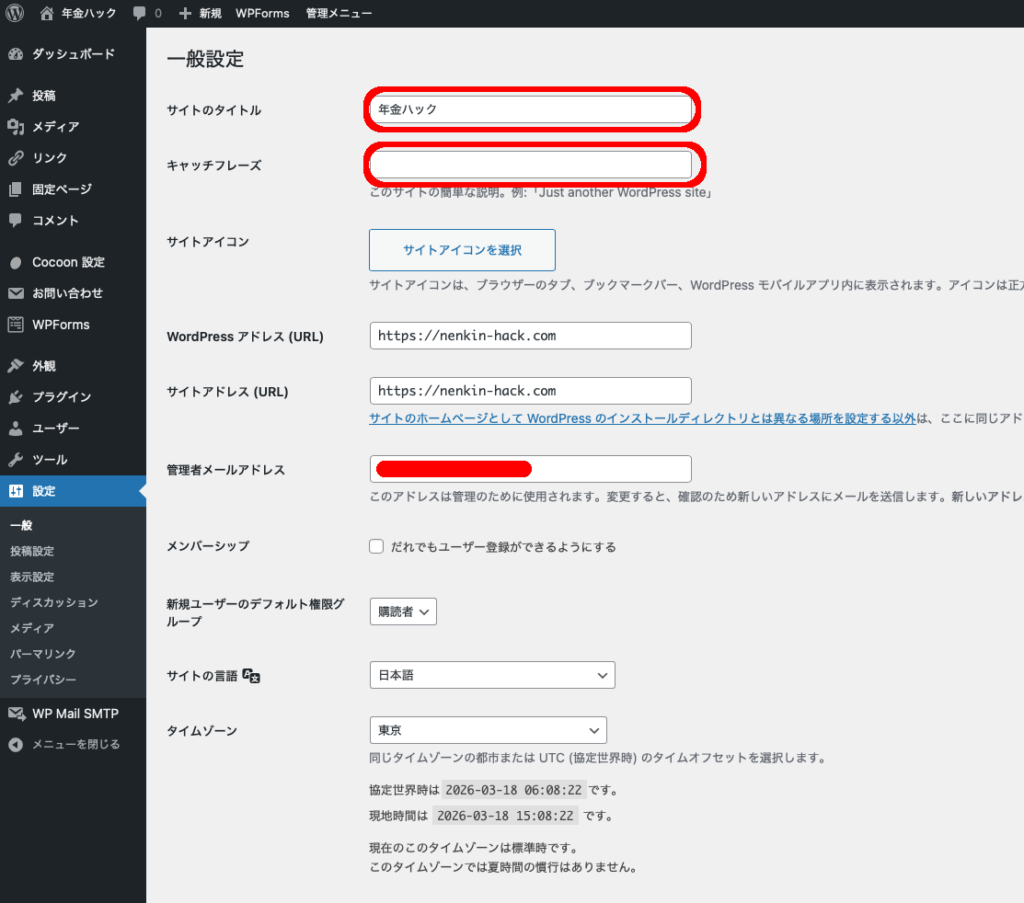Click the WordPress logo icon in admin bar
1024x903 pixels.
click(x=15, y=13)
